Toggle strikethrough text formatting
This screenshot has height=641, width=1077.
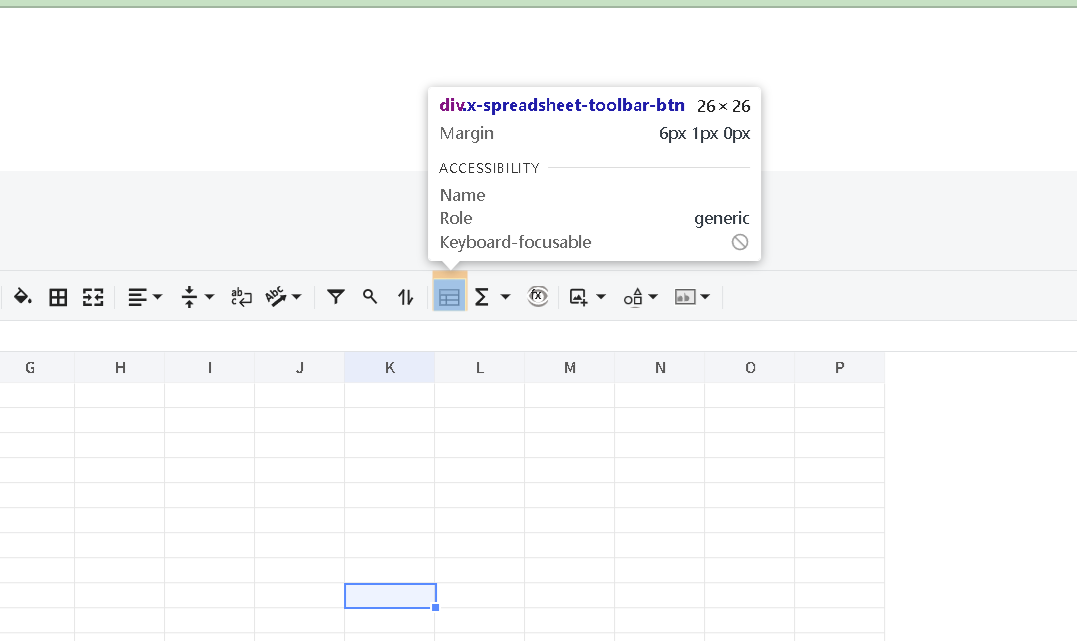tap(277, 296)
